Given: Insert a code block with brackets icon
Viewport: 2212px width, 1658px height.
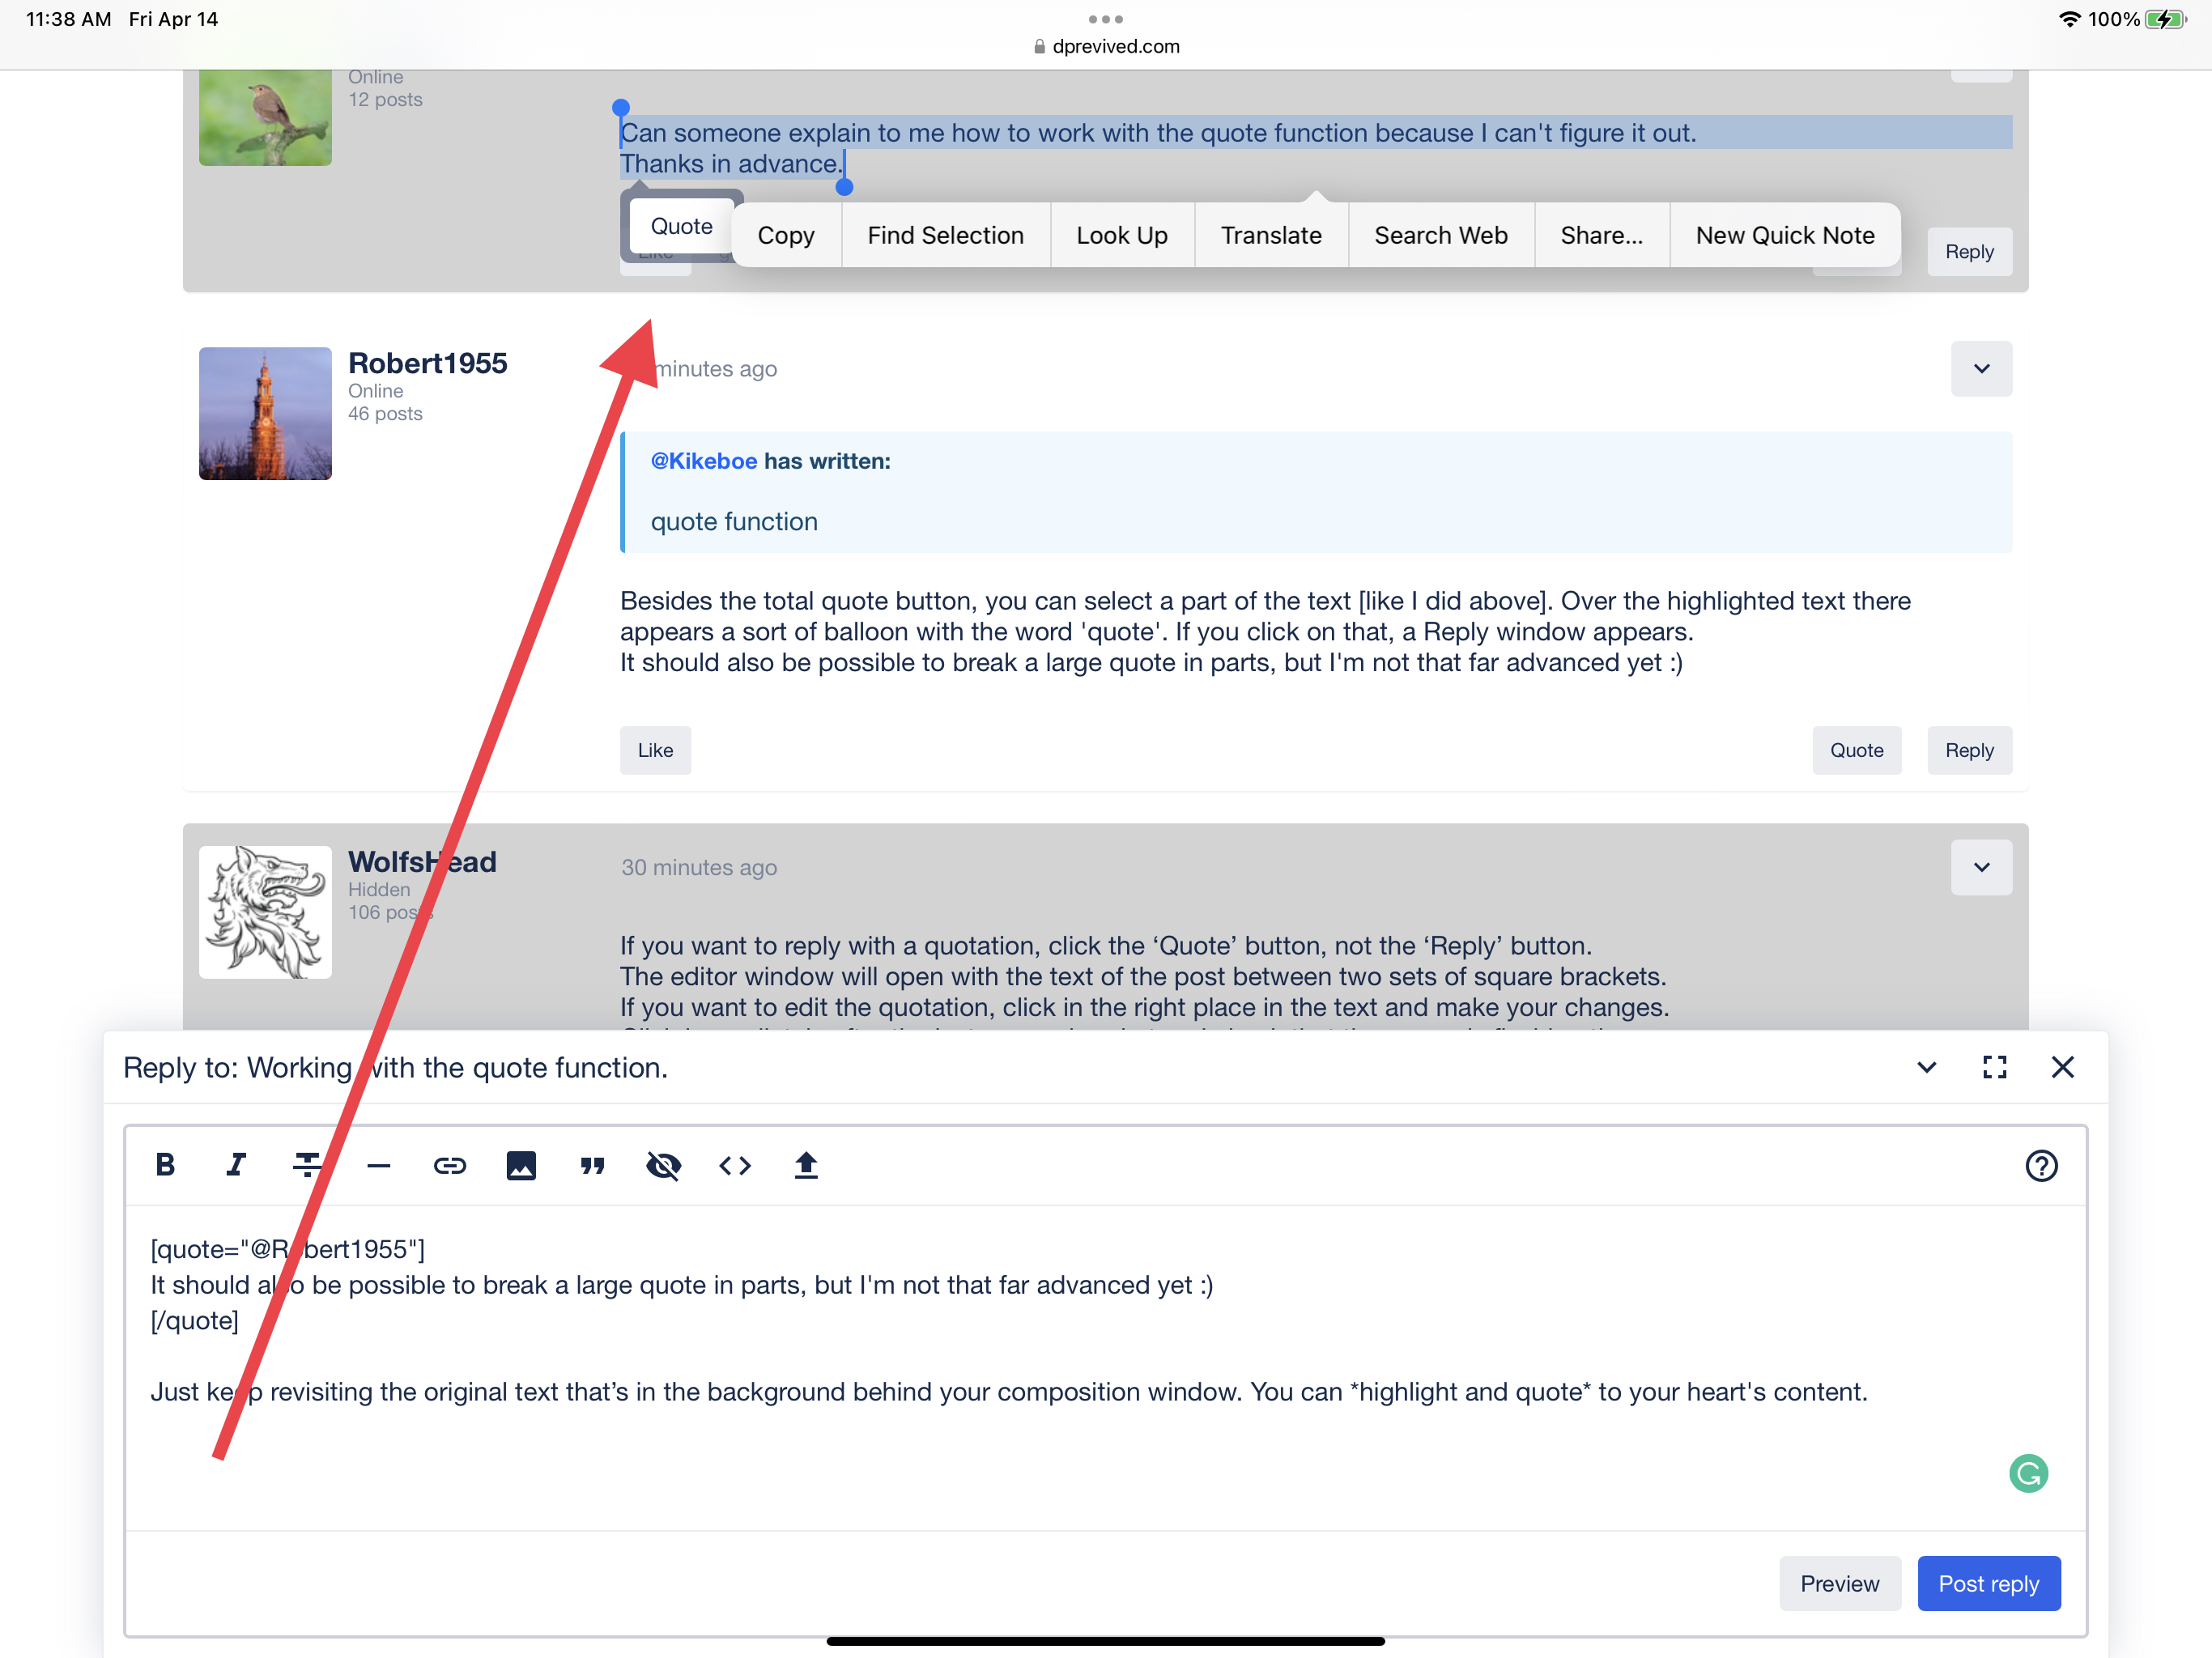Looking at the screenshot, I should tap(735, 1165).
